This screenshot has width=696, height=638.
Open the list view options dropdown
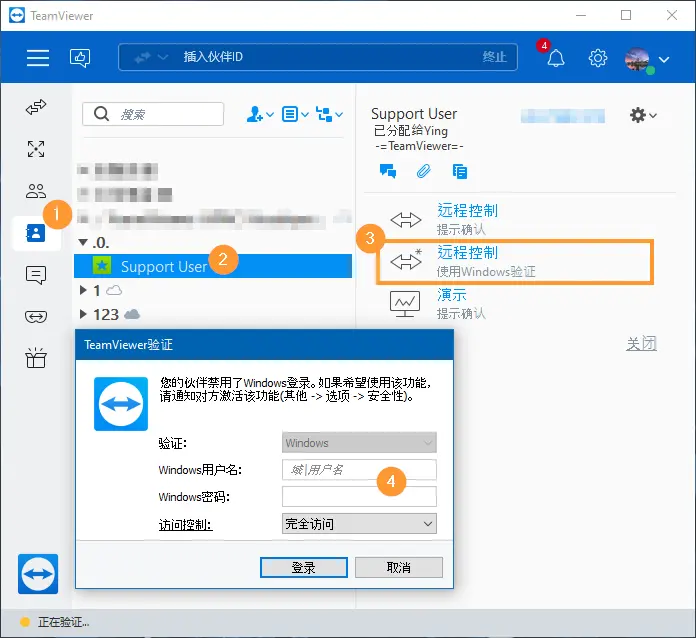[295, 114]
